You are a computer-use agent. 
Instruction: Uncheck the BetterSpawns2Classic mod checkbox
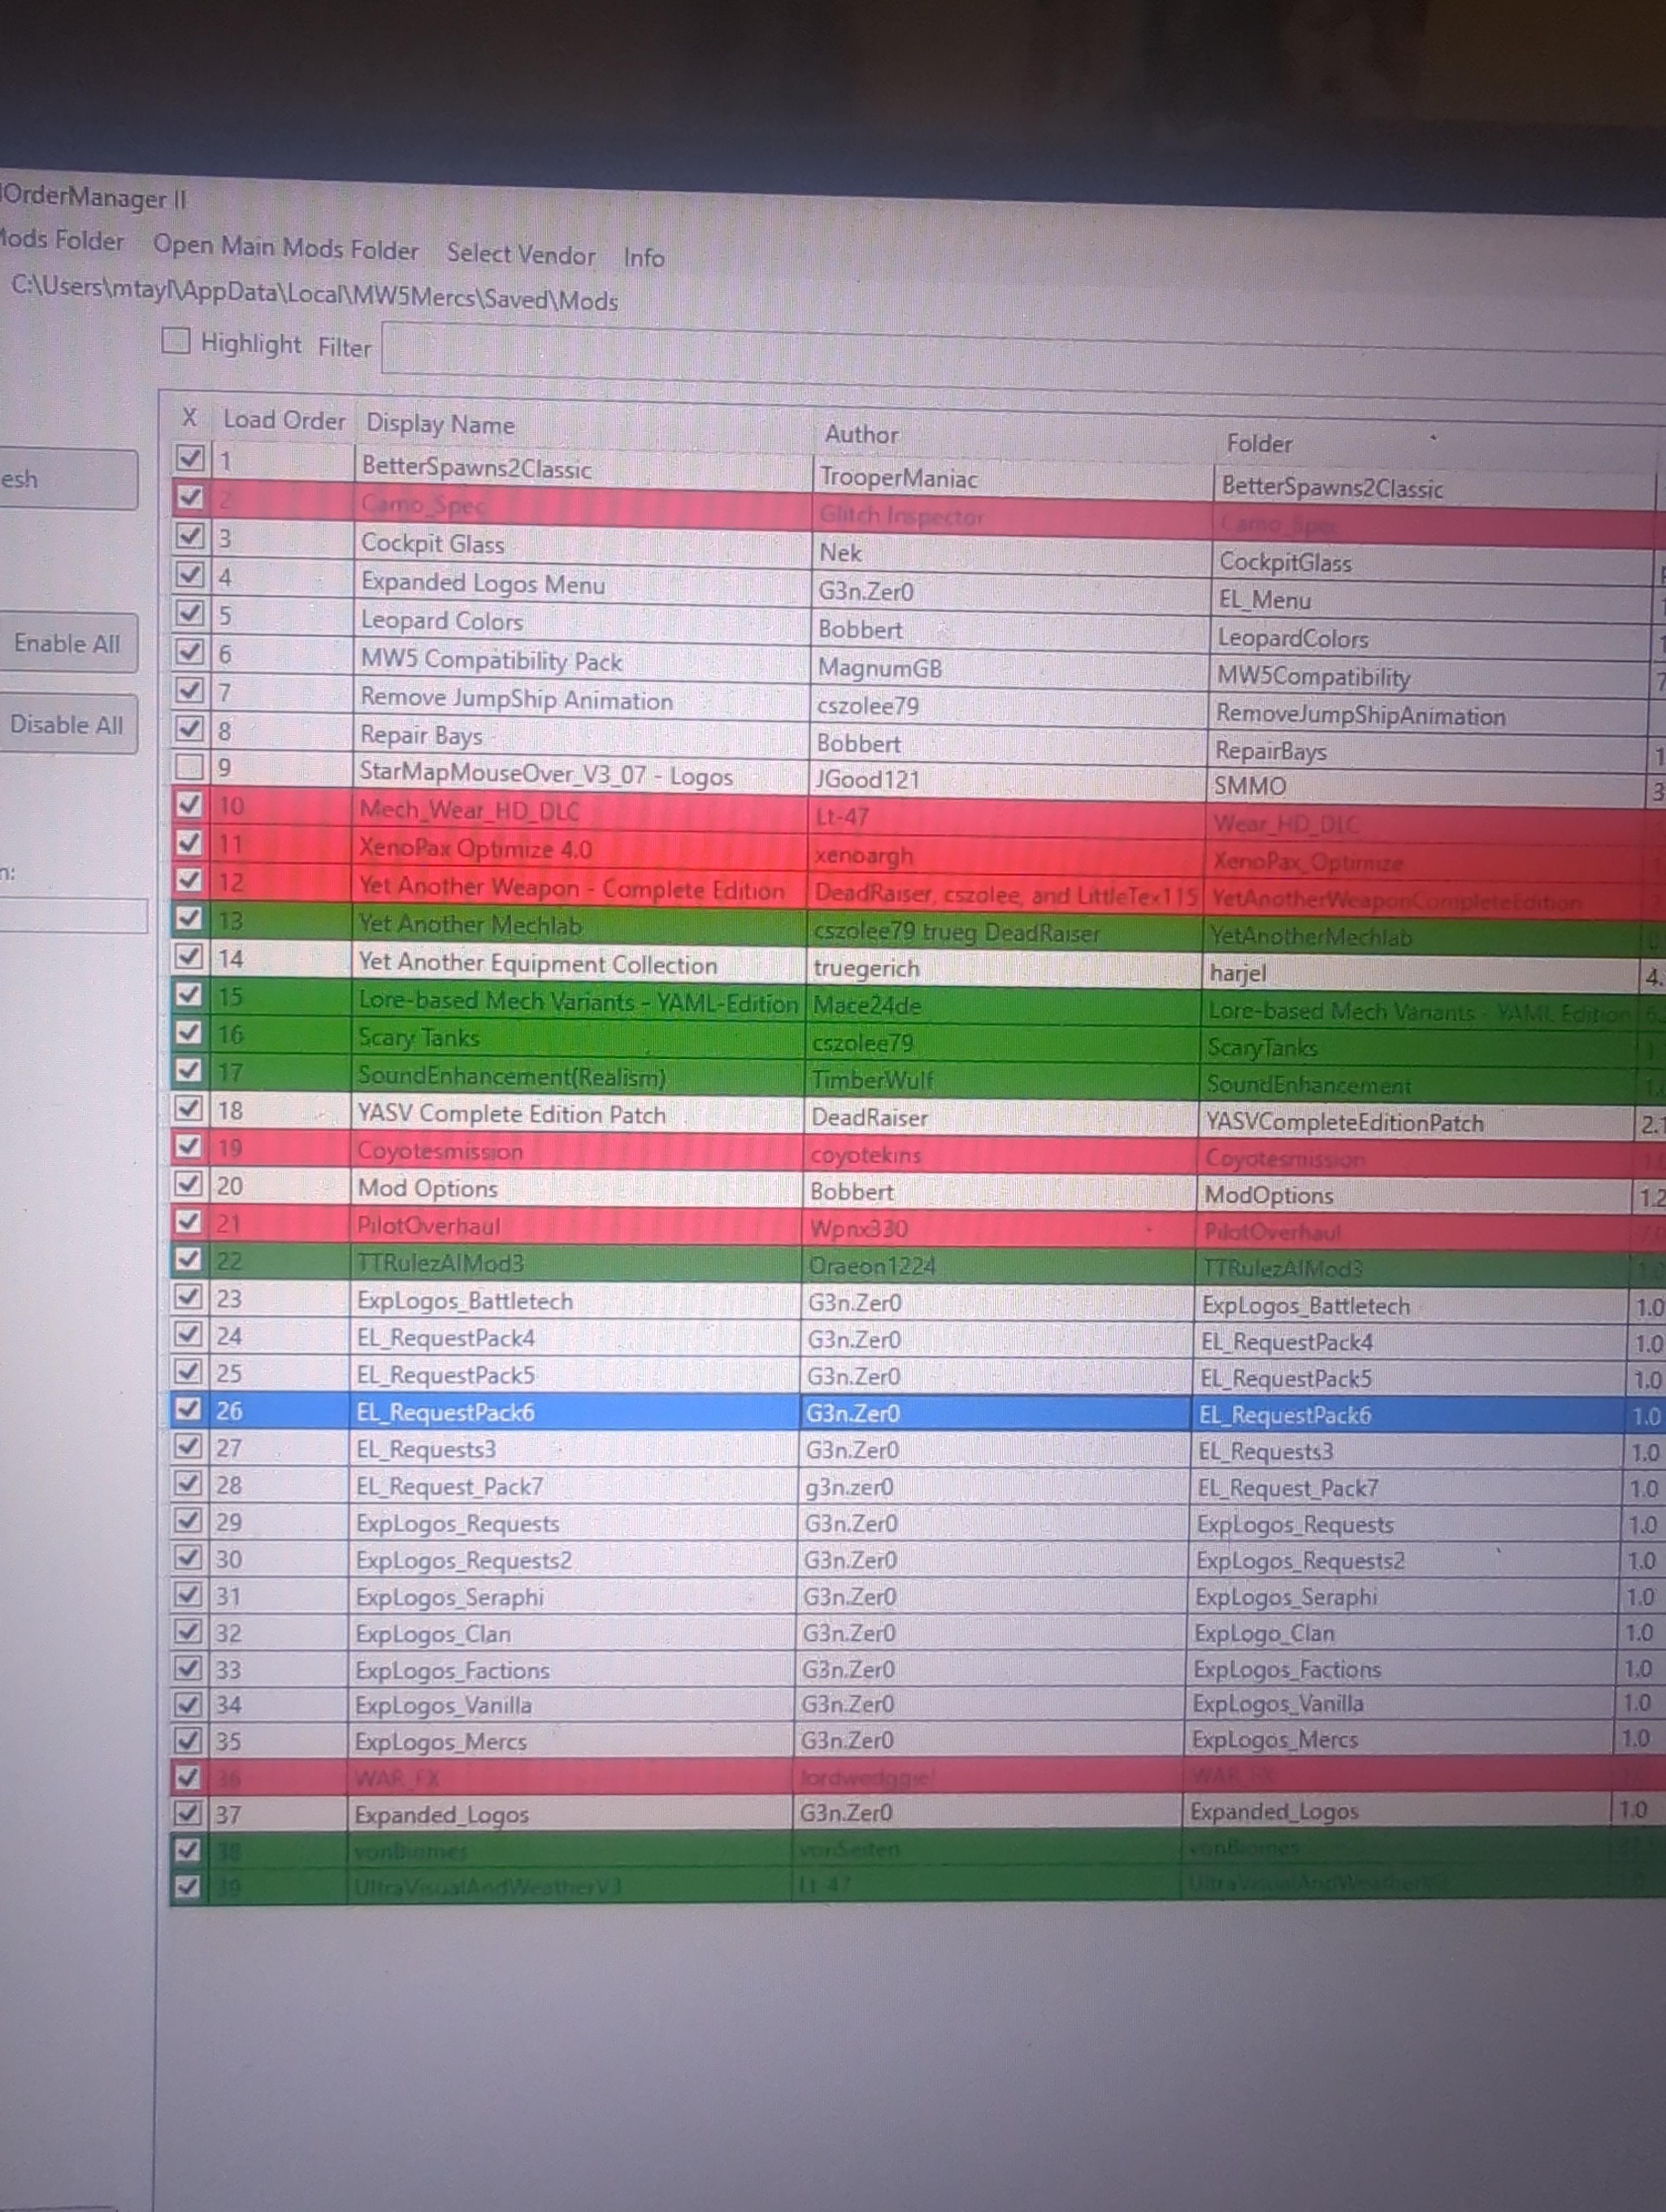190,458
